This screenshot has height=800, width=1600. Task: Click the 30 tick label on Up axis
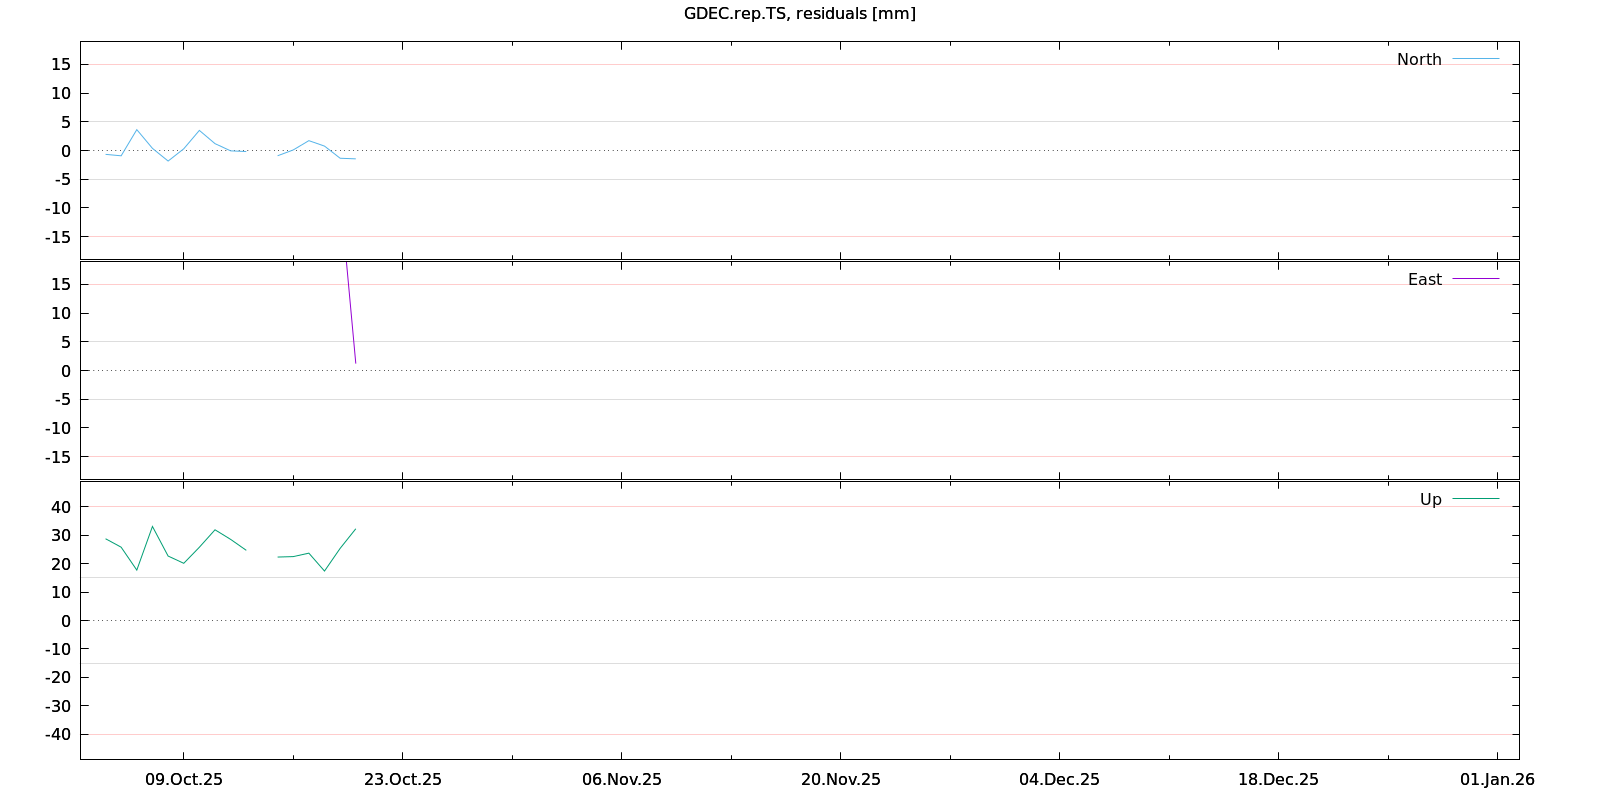61,536
